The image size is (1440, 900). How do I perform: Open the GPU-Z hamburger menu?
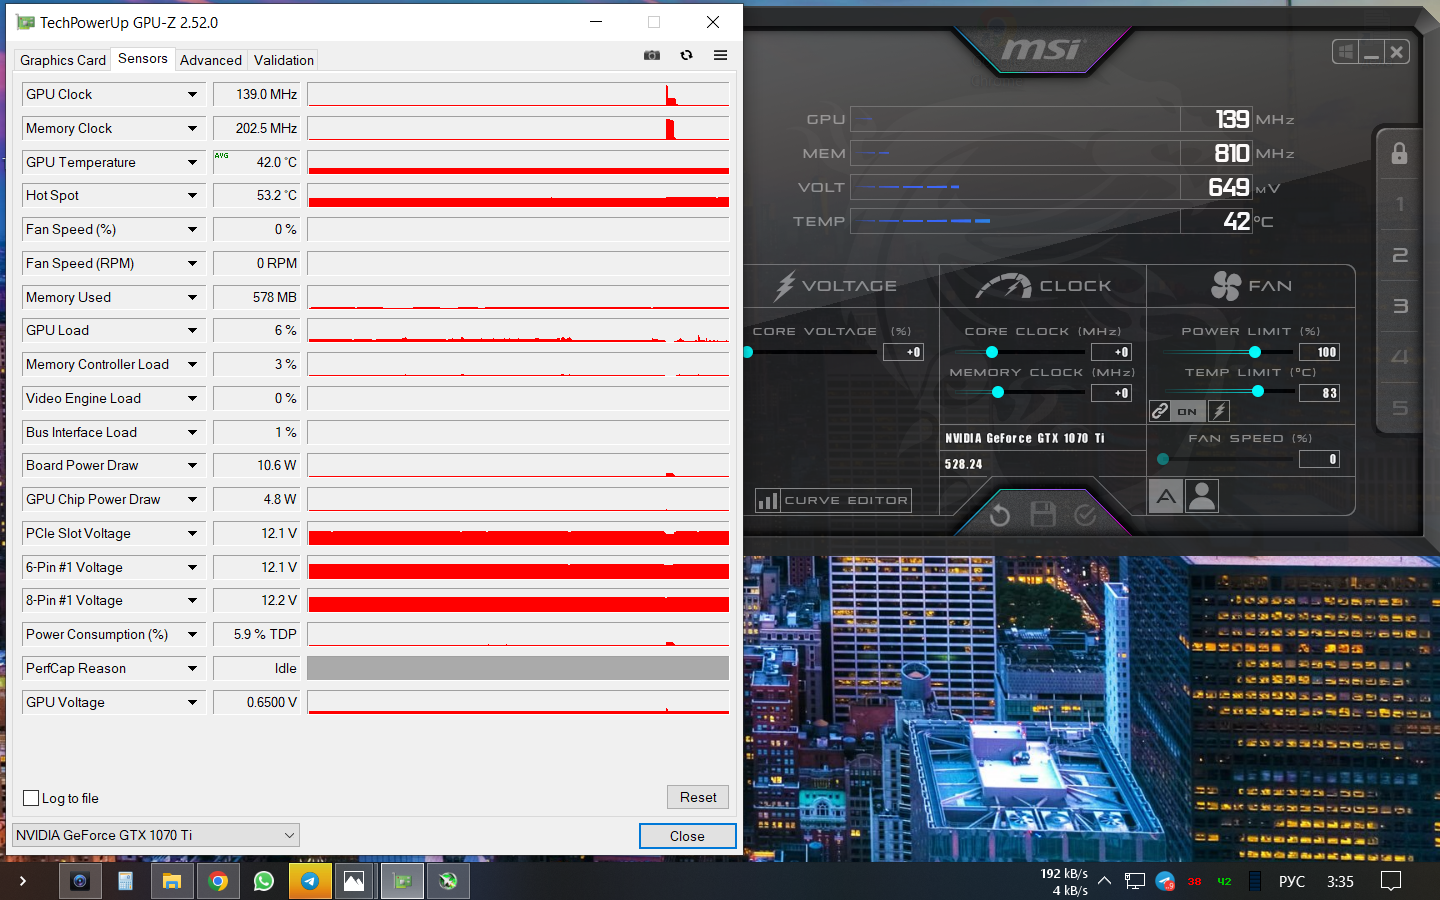click(720, 55)
